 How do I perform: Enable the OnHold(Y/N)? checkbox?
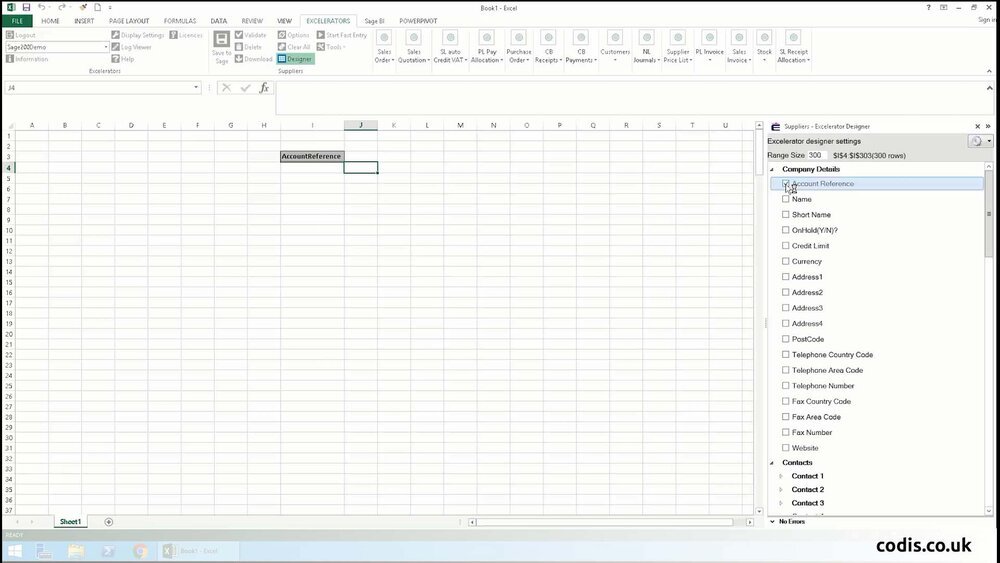click(x=786, y=230)
